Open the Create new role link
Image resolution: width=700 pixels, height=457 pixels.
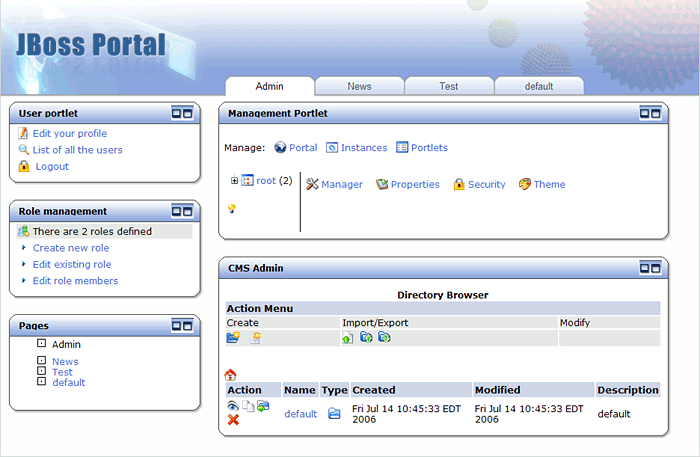click(x=71, y=248)
